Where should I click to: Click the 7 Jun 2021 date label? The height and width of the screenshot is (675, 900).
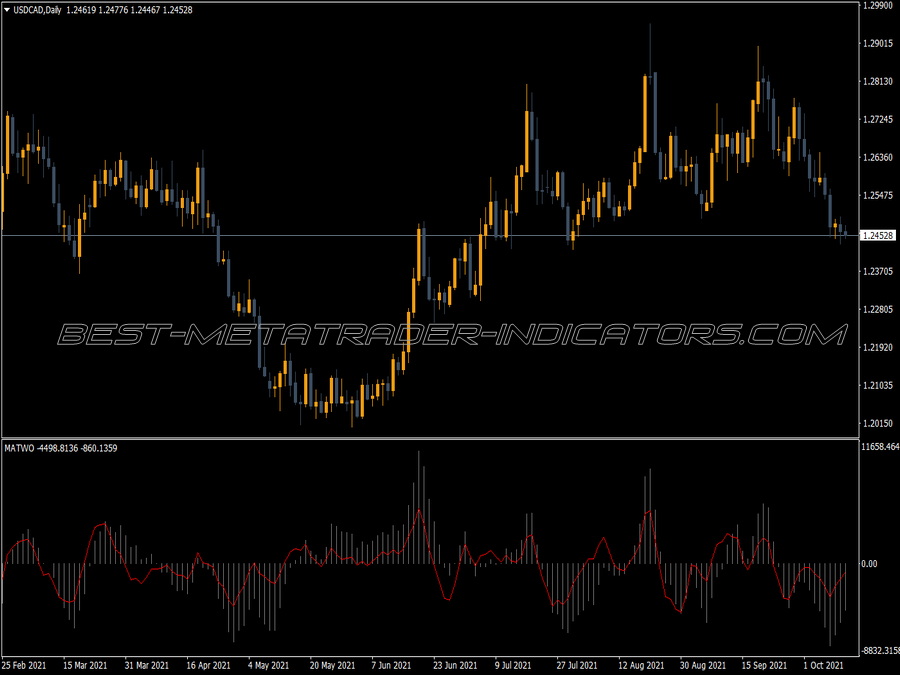tap(391, 665)
